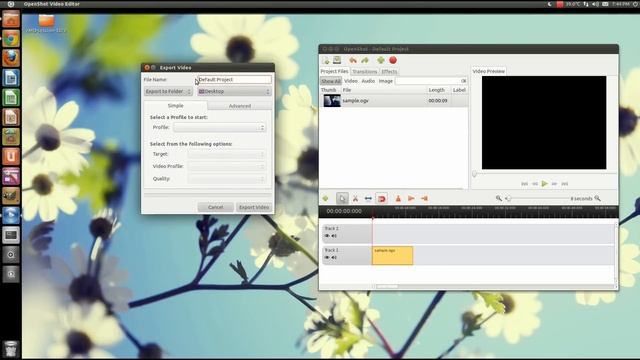This screenshot has height=360, width=640.
Task: Toggle the Snapping magnet tool
Action: [382, 198]
